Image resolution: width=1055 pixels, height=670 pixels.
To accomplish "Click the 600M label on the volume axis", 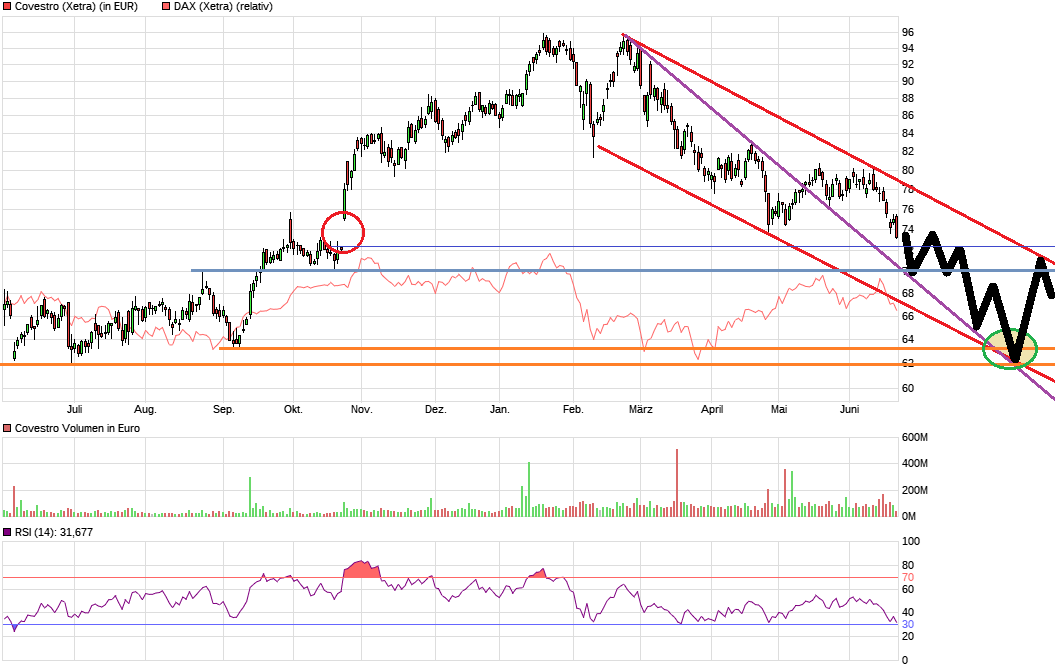I will click(x=916, y=438).
